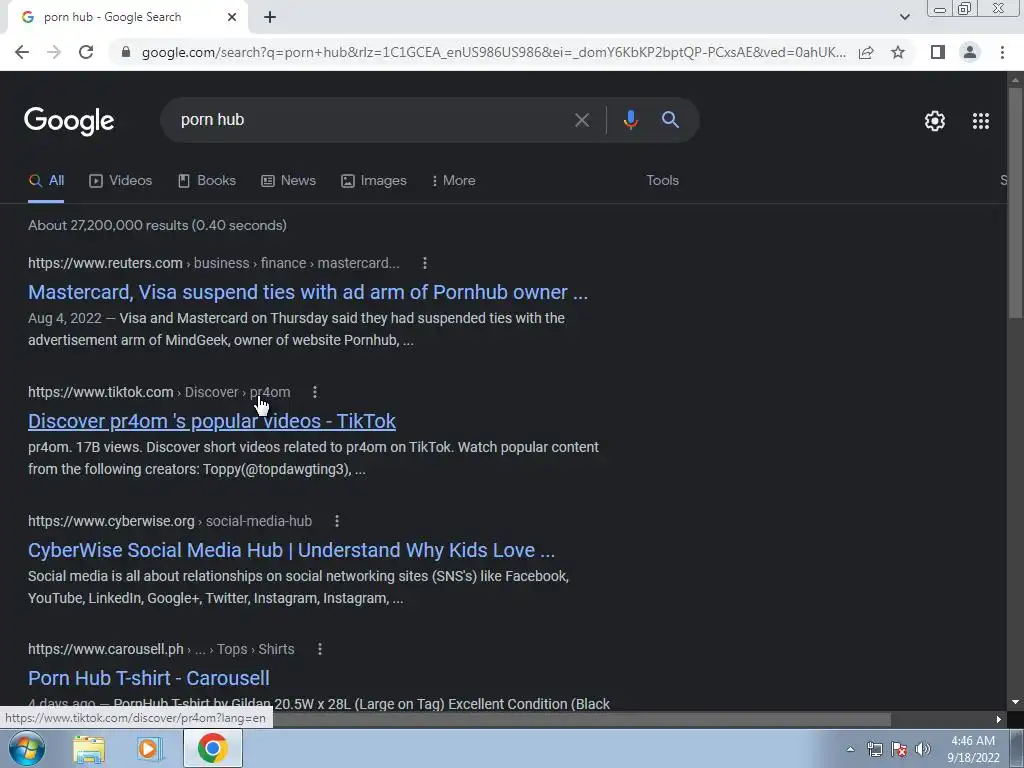Submit search with magnifier icon
The image size is (1024, 768).
coord(670,120)
